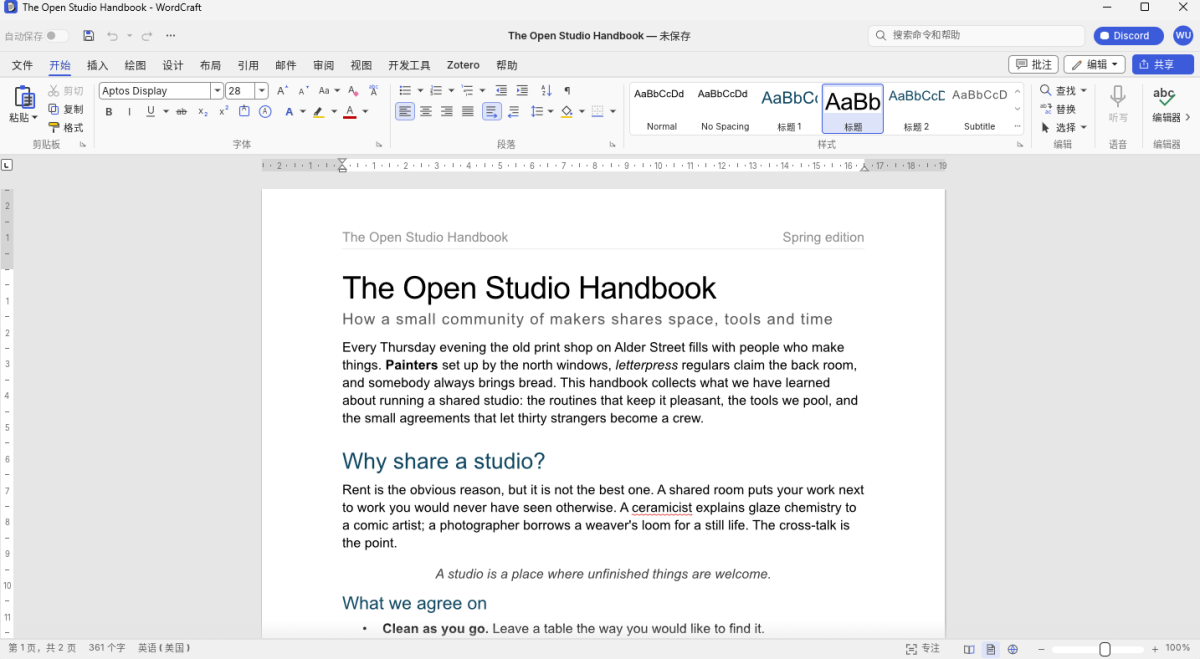1200x659 pixels.
Task: Decrease the paragraph indent
Action: click(x=501, y=91)
